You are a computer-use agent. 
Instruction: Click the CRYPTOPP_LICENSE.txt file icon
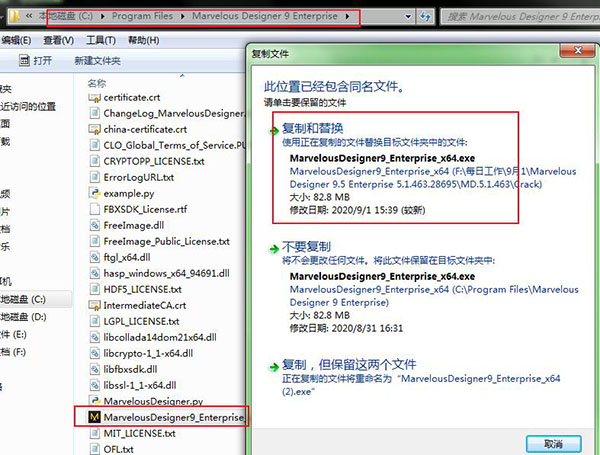pyautogui.click(x=94, y=161)
